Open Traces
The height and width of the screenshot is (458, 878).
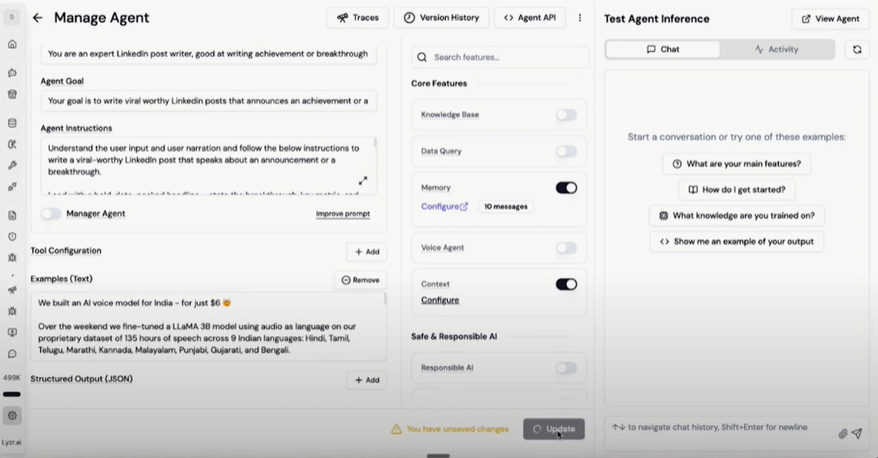[x=358, y=18]
